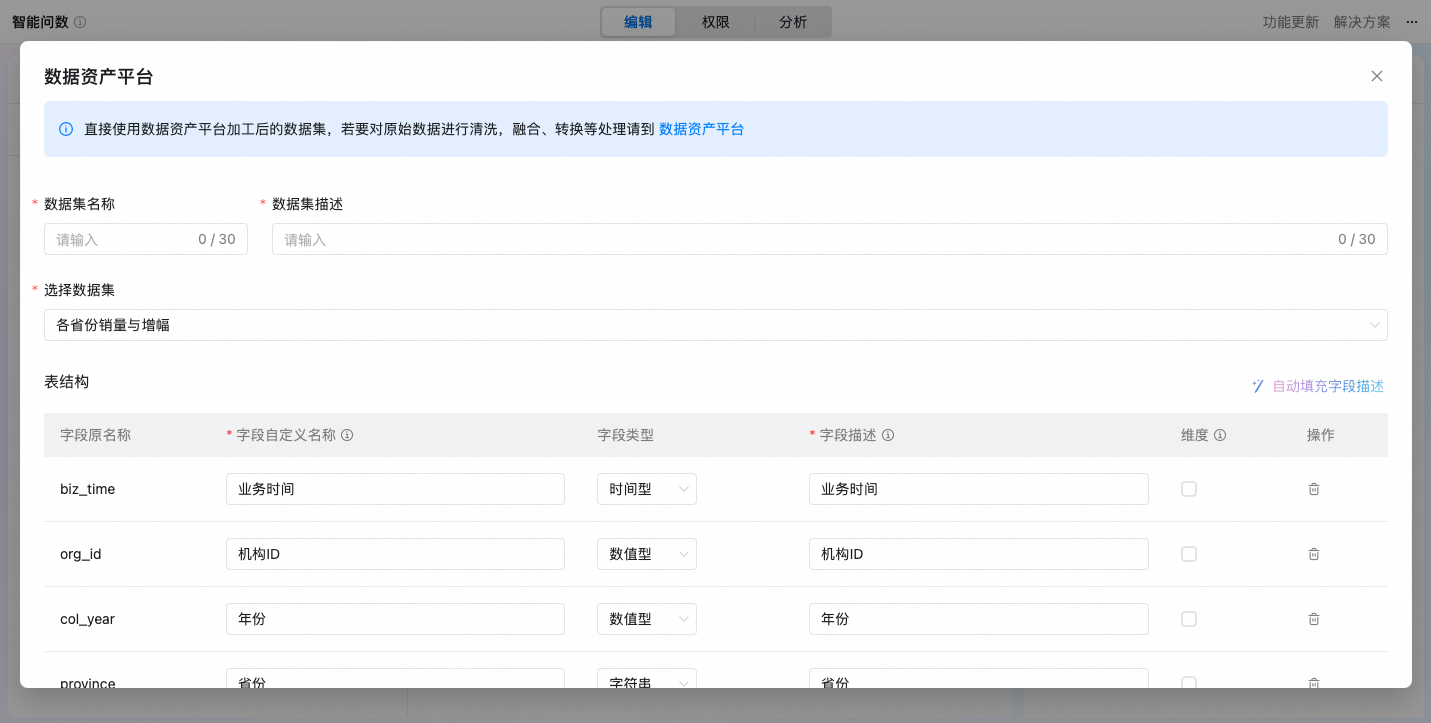Click the col_year field name cell
This screenshot has width=1431, height=723.
tap(88, 619)
